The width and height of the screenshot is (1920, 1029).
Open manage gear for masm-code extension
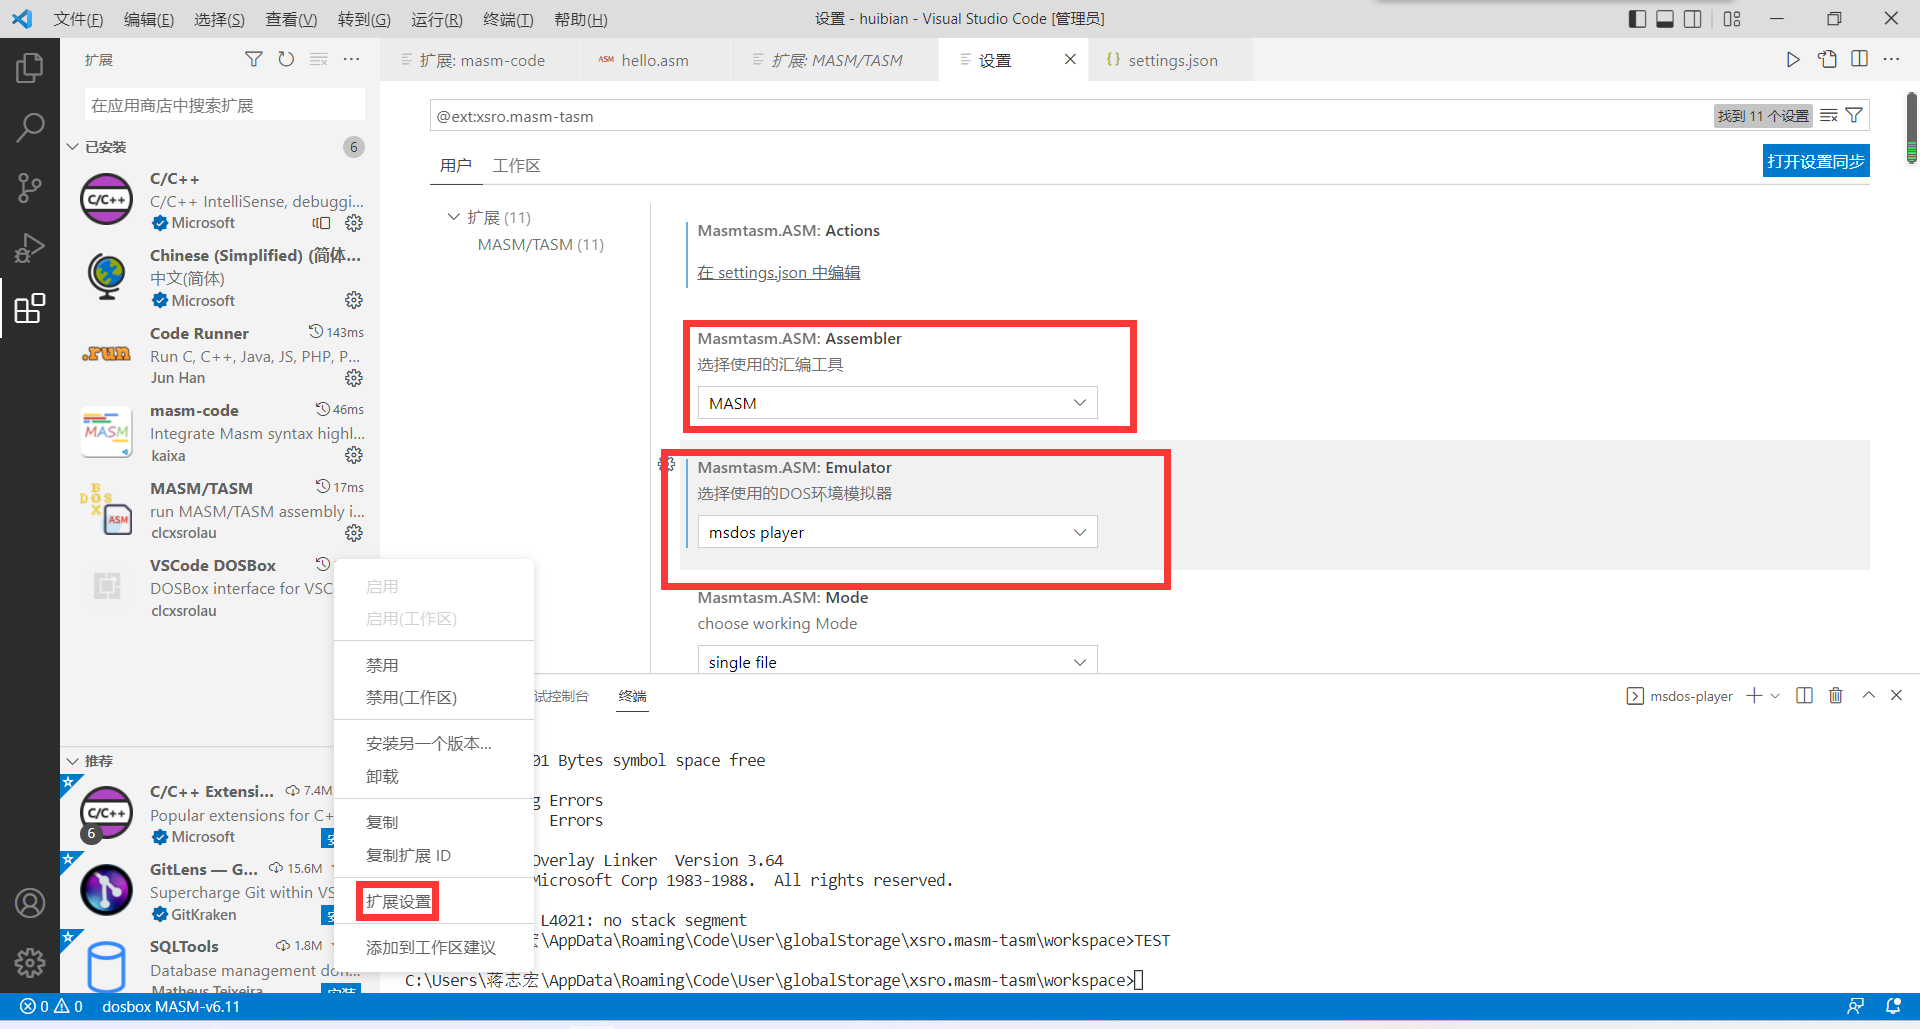click(x=354, y=455)
